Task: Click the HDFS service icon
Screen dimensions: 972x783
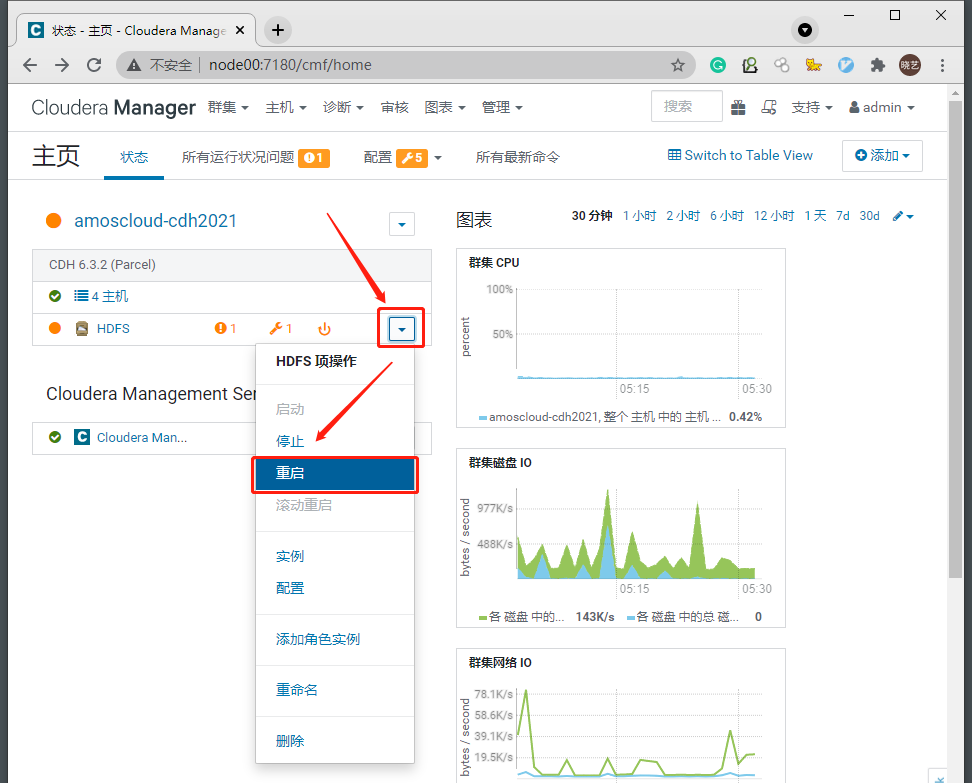Action: click(81, 329)
